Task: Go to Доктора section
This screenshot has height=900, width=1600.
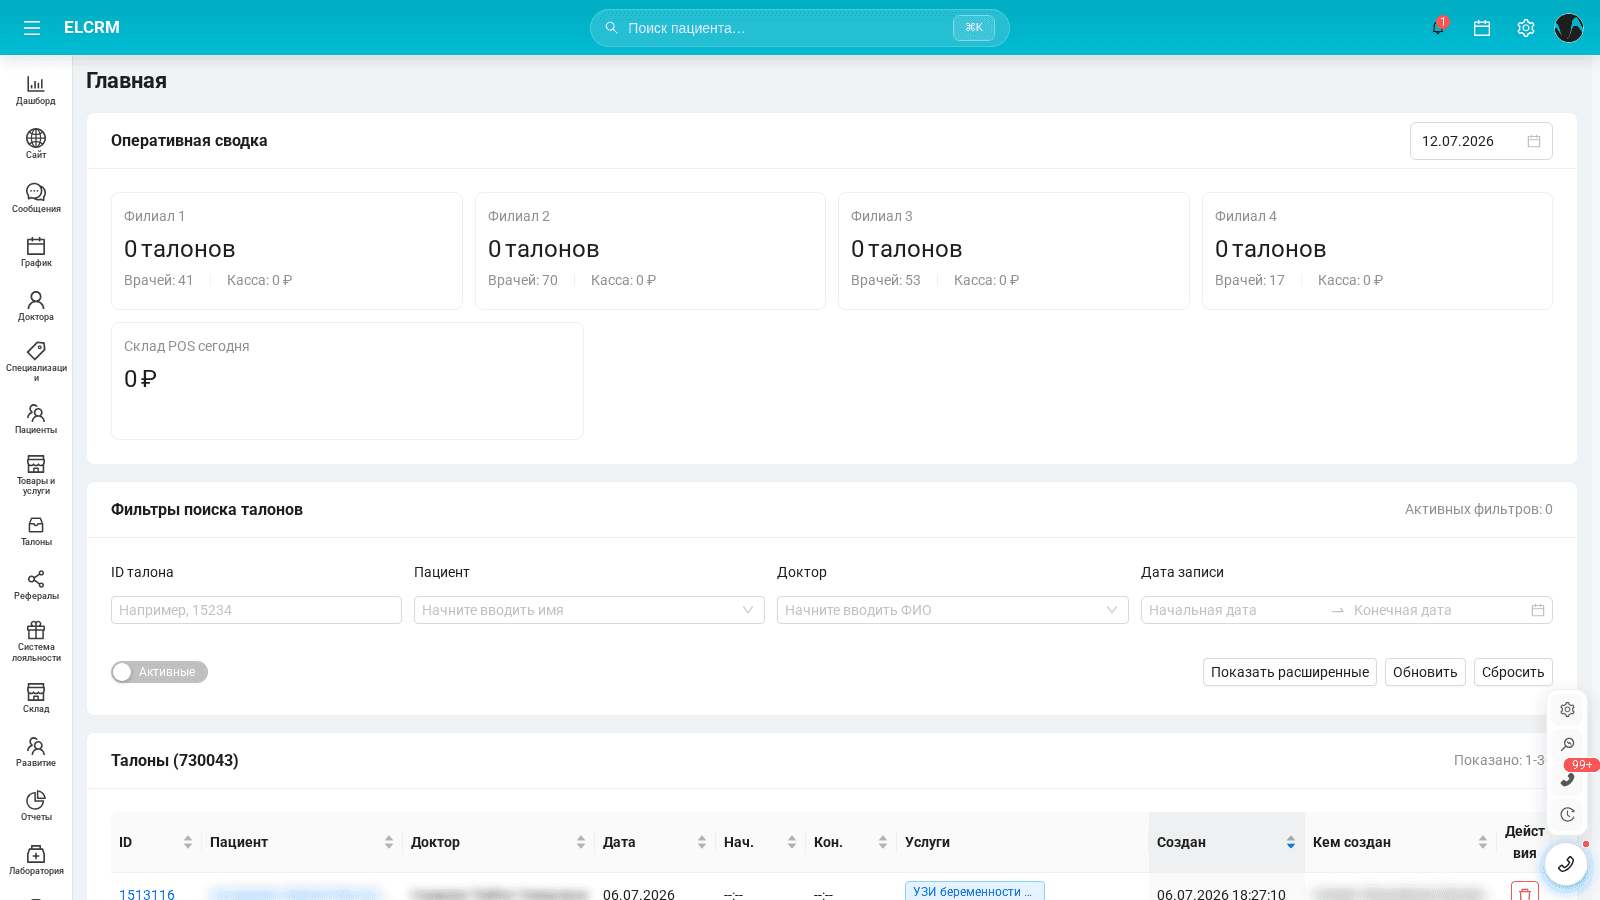Action: tap(36, 306)
